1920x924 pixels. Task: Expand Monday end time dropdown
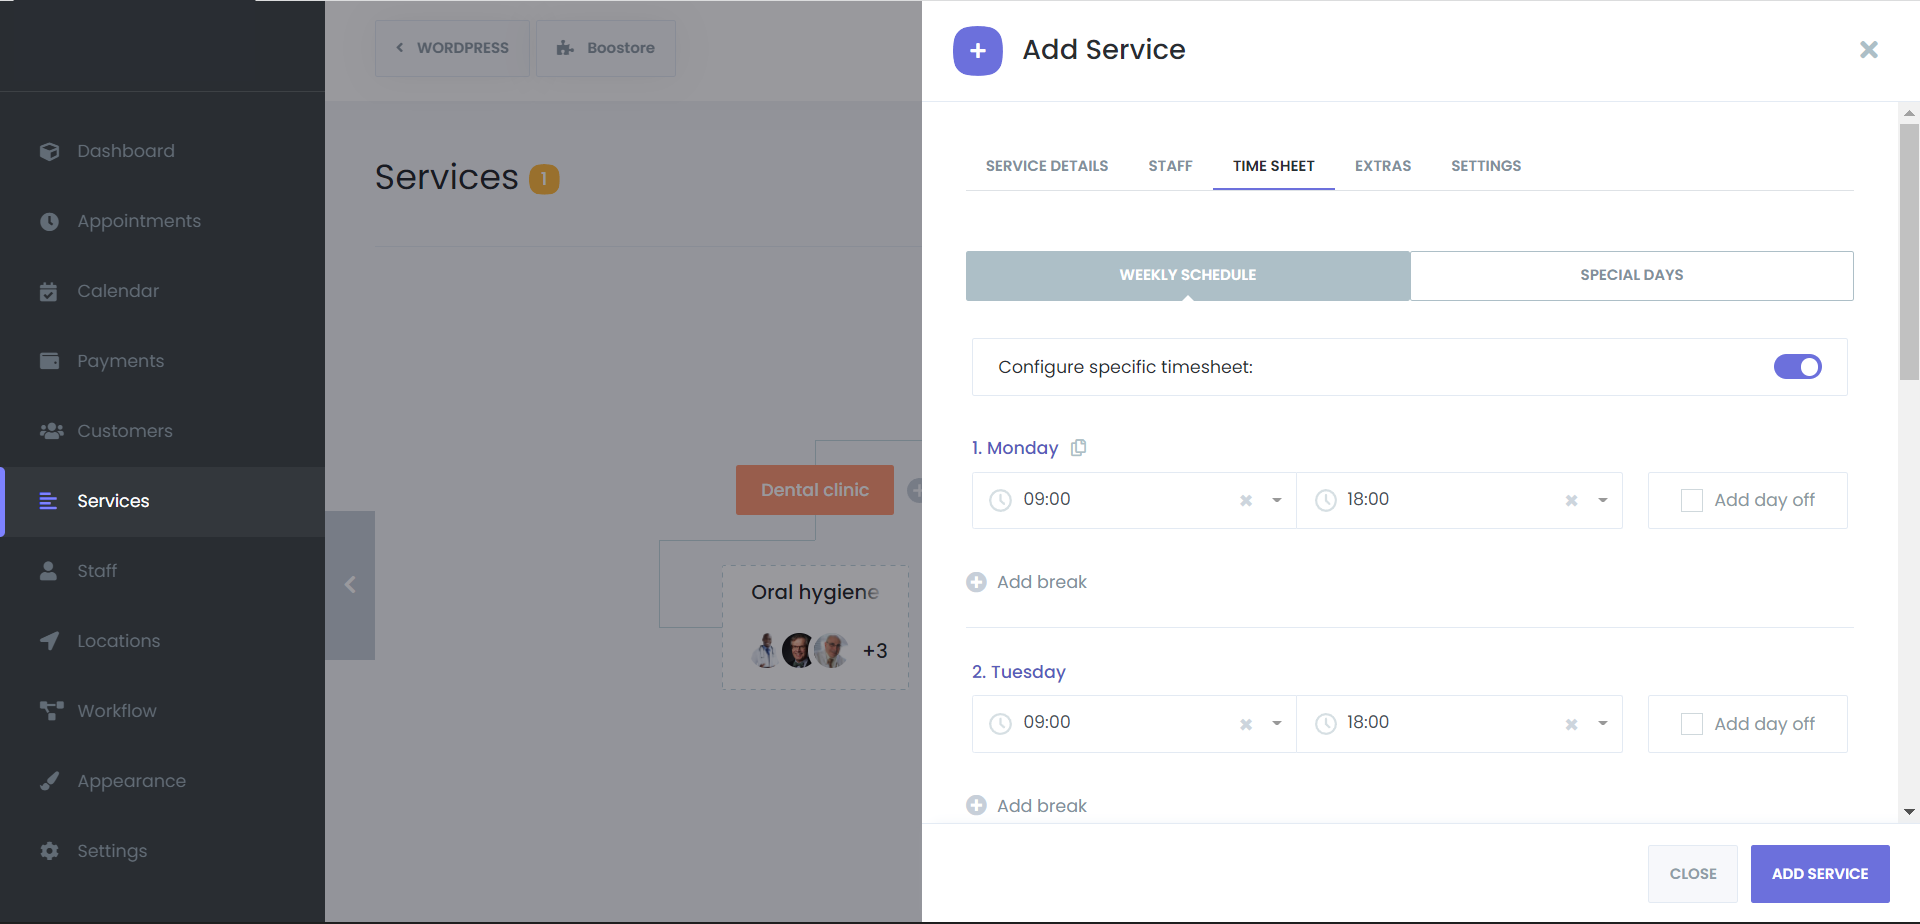coord(1603,501)
